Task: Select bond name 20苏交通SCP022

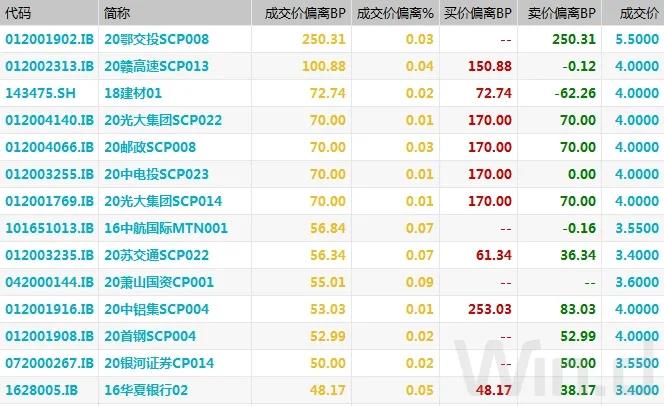Action: click(x=156, y=255)
